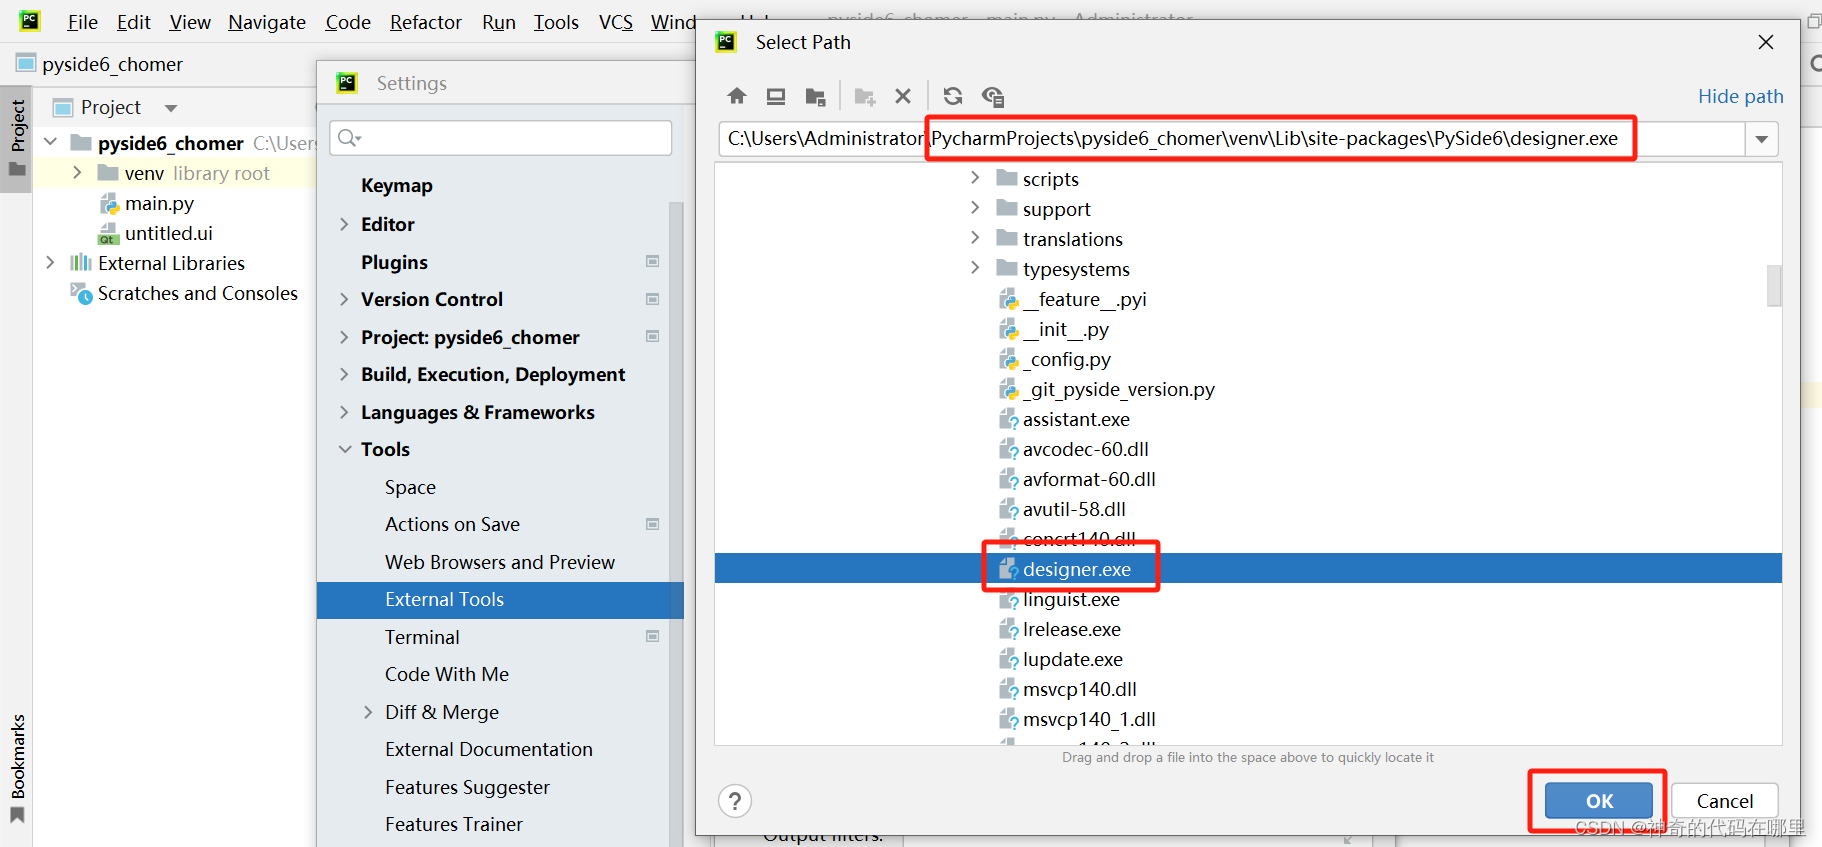Image resolution: width=1822 pixels, height=847 pixels.
Task: Click the file tree scrollbar thumb
Action: [x=1774, y=285]
